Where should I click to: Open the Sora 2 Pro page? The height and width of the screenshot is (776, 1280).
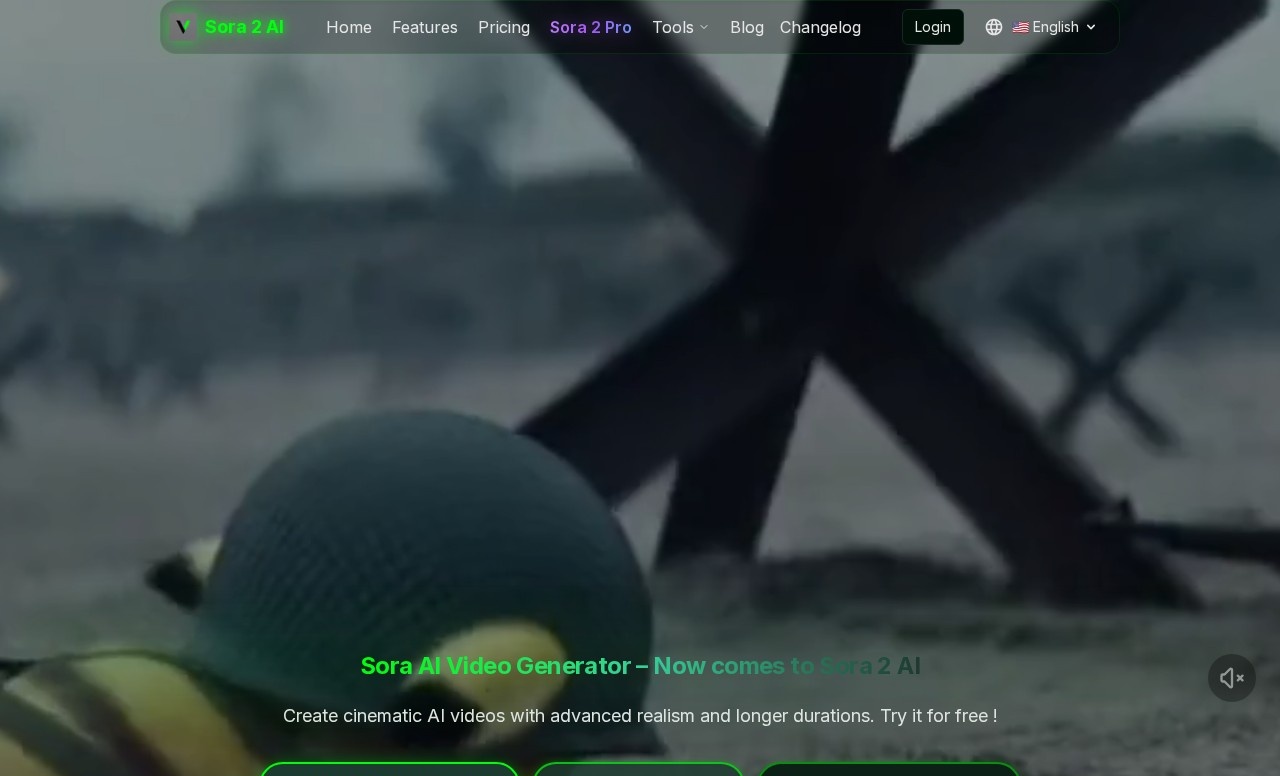point(591,27)
